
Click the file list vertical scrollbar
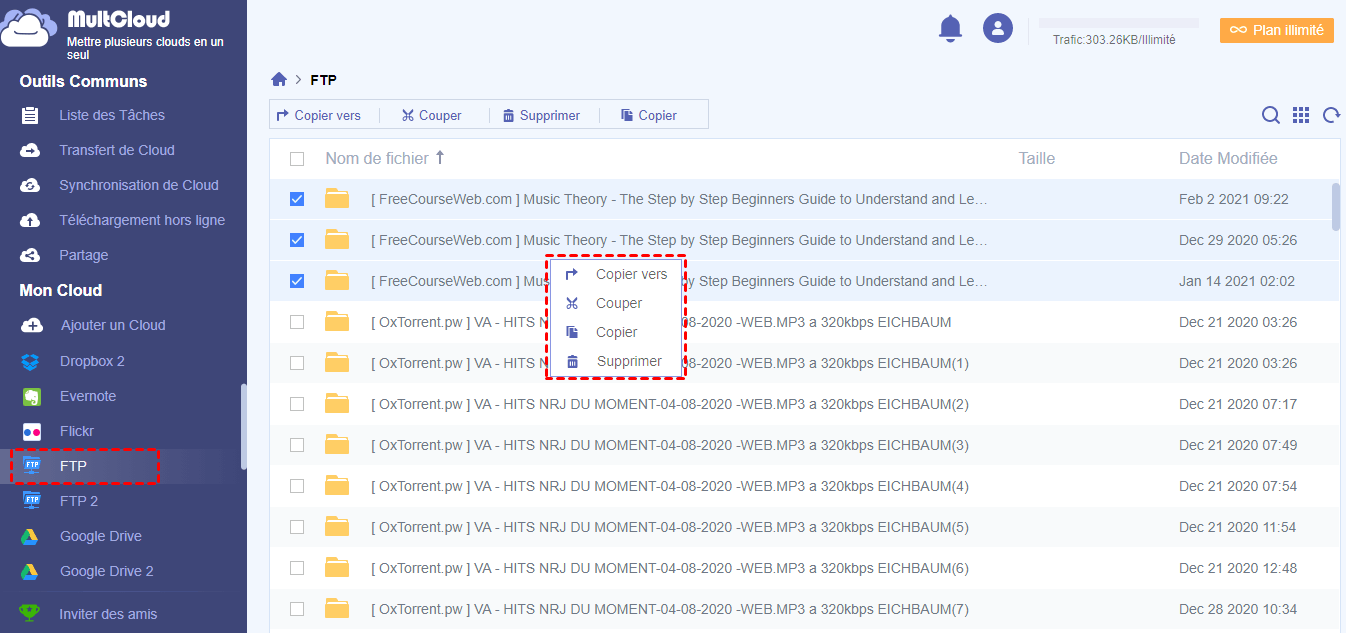pyautogui.click(x=1336, y=207)
